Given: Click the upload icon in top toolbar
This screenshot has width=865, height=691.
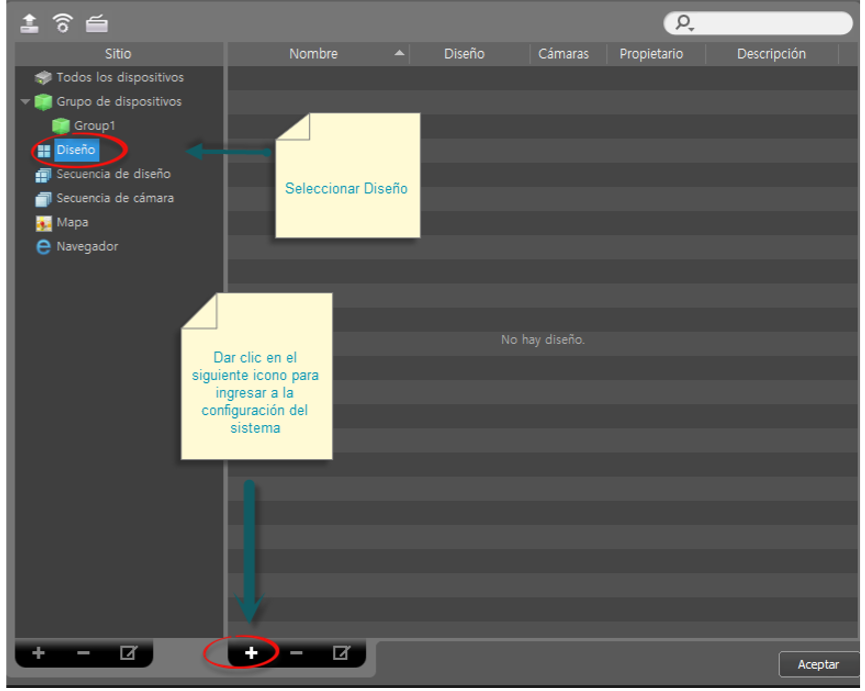Looking at the screenshot, I should (x=29, y=23).
